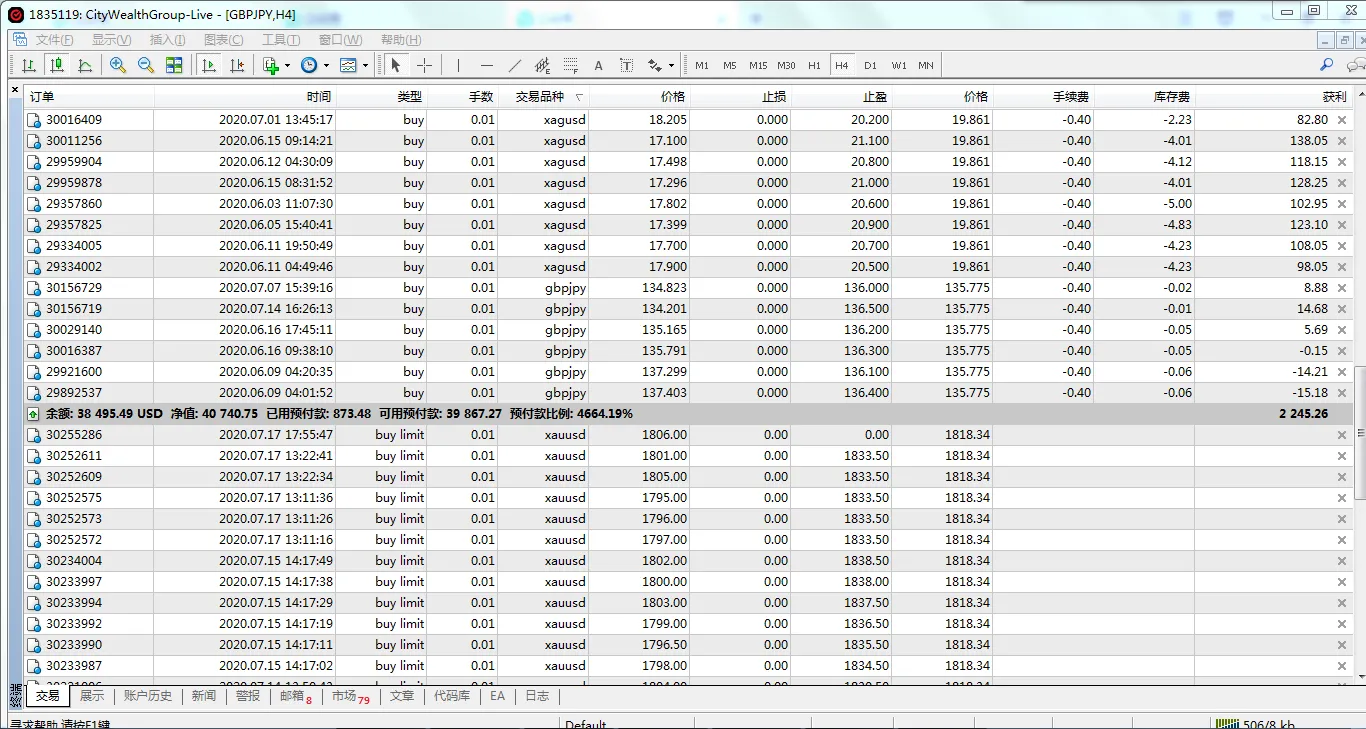Screen dimensions: 1366x729
Task: Switch timeframe to W1
Action: (899, 65)
